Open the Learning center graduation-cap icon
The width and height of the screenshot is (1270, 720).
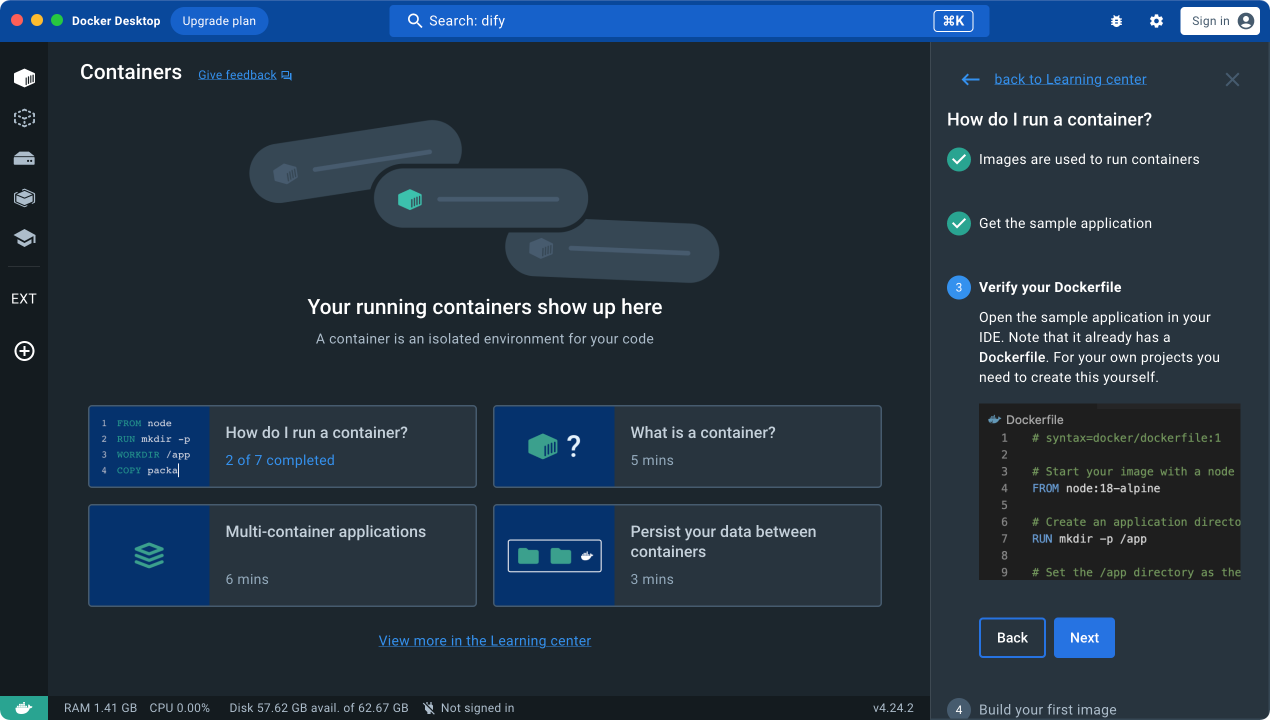[x=24, y=238]
